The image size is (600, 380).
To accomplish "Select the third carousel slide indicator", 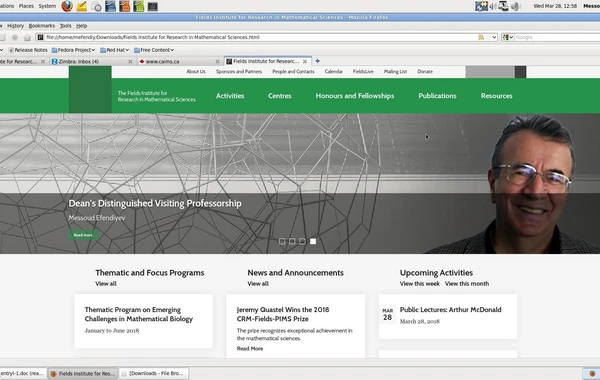I will (x=303, y=241).
